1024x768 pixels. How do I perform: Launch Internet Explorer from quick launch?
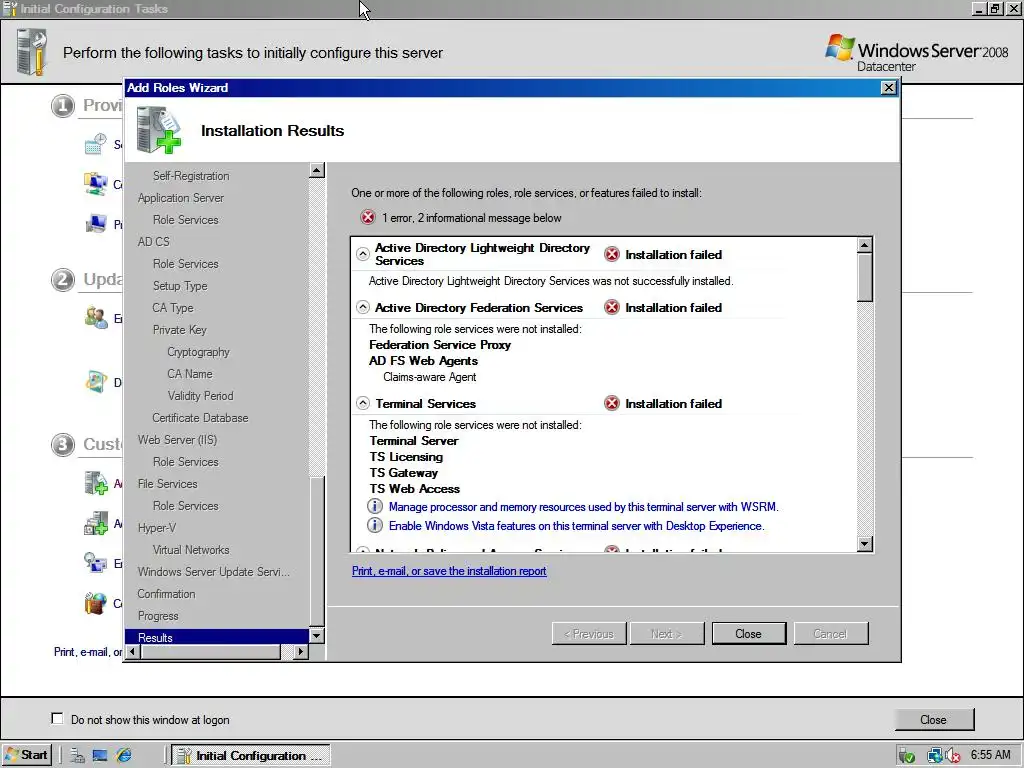123,755
